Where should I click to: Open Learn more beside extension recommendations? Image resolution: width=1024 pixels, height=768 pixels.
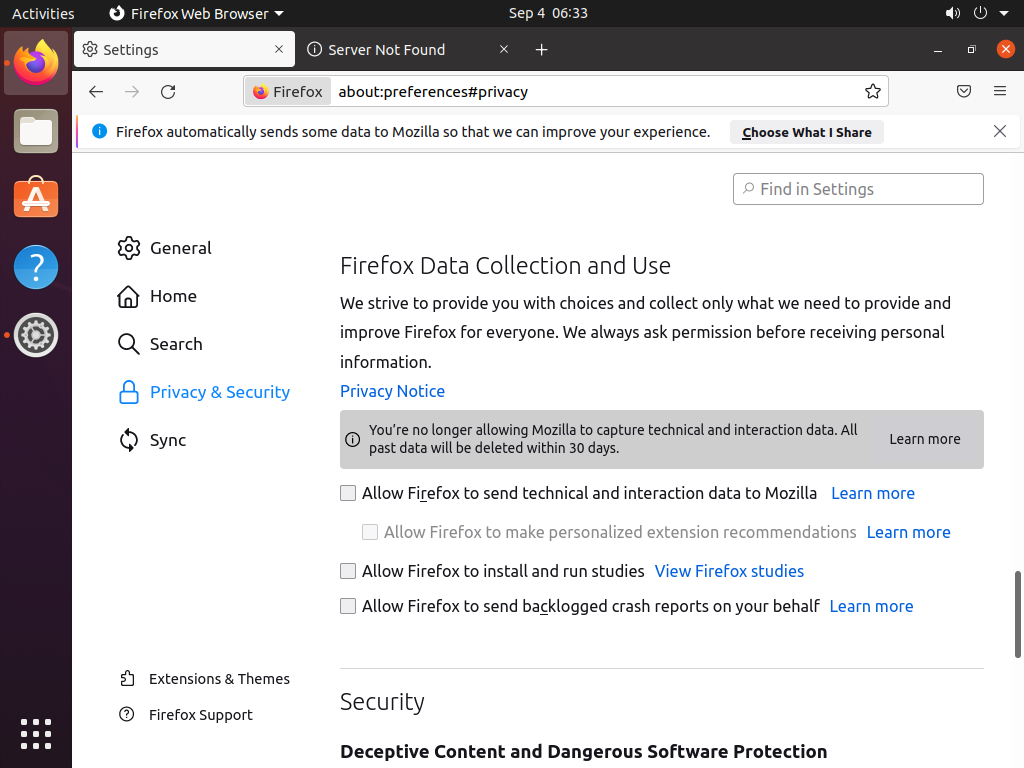click(x=908, y=532)
